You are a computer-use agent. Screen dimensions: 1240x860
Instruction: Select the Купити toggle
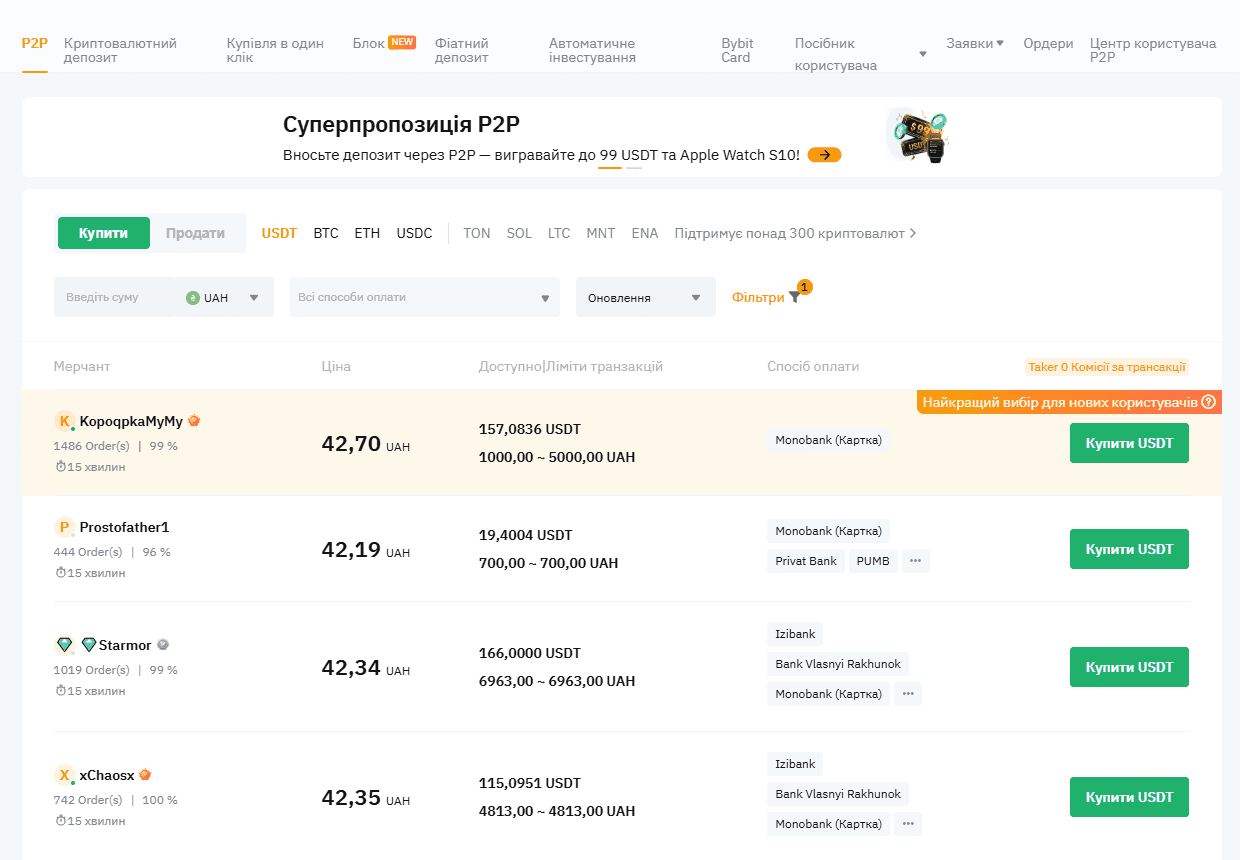[x=104, y=233]
